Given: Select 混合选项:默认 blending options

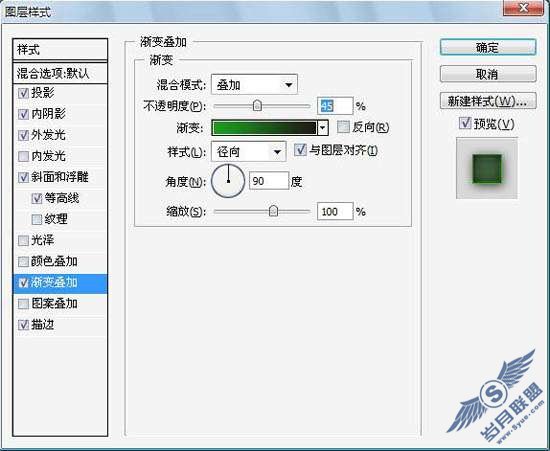Looking at the screenshot, I should click(x=60, y=73).
